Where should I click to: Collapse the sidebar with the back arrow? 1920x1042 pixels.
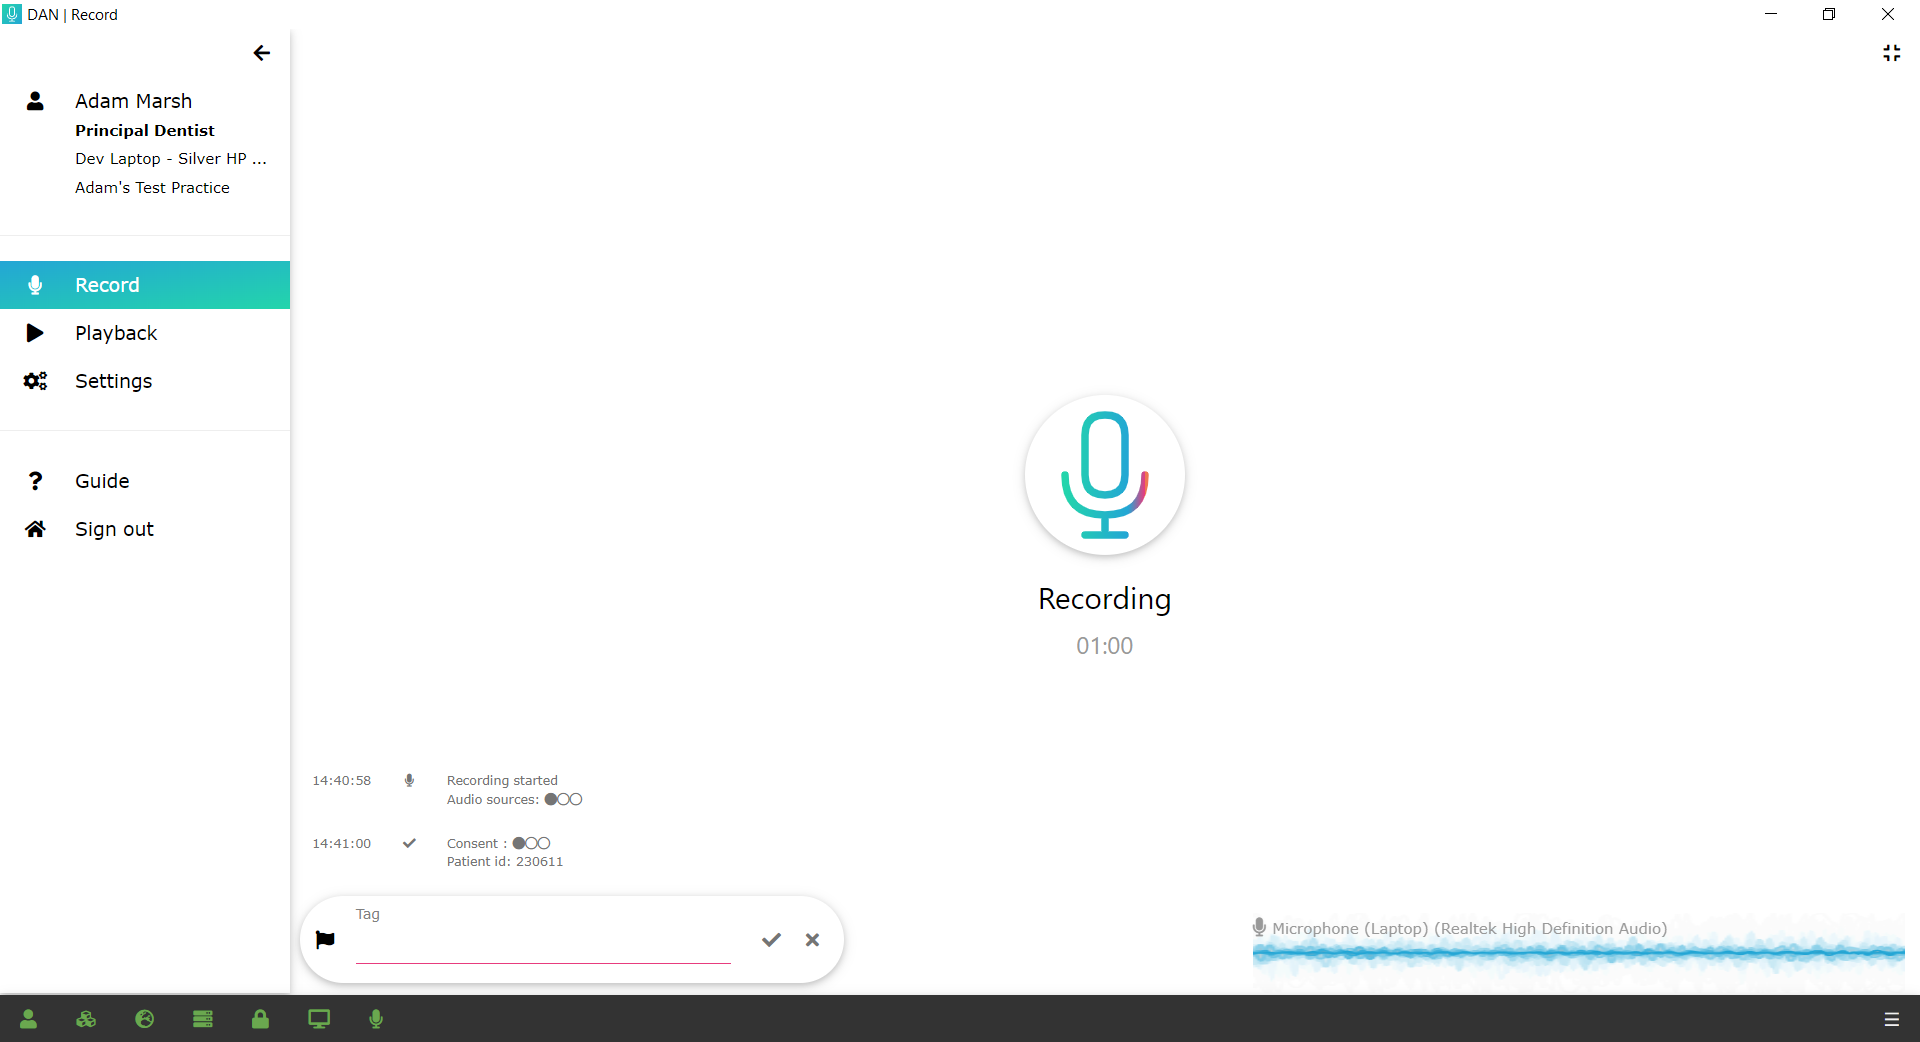pyautogui.click(x=262, y=53)
